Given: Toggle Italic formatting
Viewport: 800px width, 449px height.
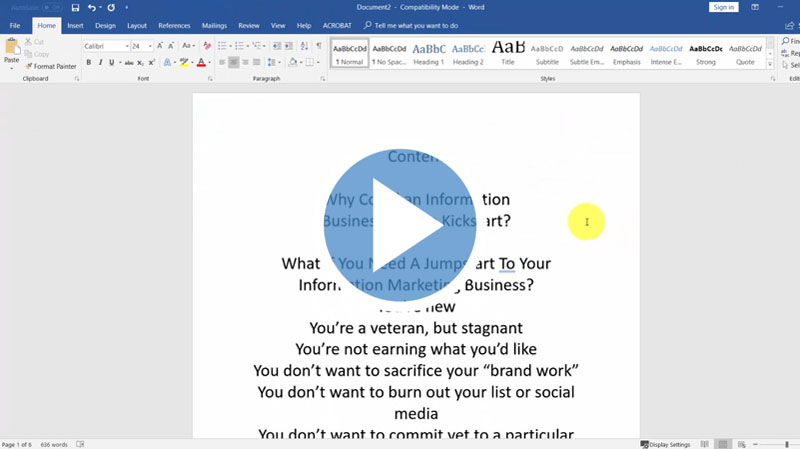Looking at the screenshot, I should click(101, 62).
